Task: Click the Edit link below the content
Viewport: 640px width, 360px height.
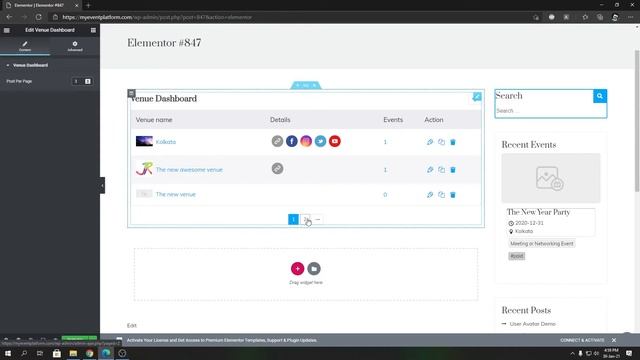Action: point(131,325)
